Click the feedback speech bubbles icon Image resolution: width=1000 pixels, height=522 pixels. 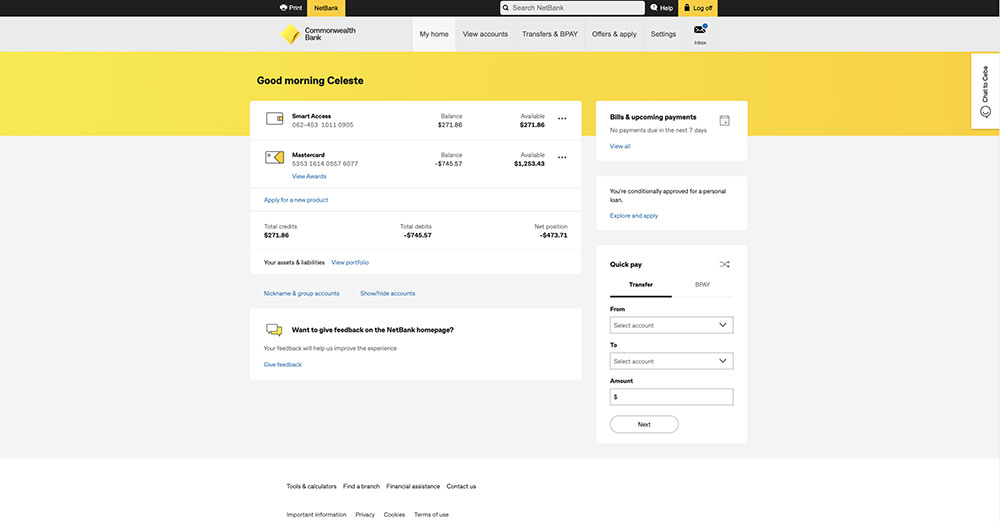point(274,330)
